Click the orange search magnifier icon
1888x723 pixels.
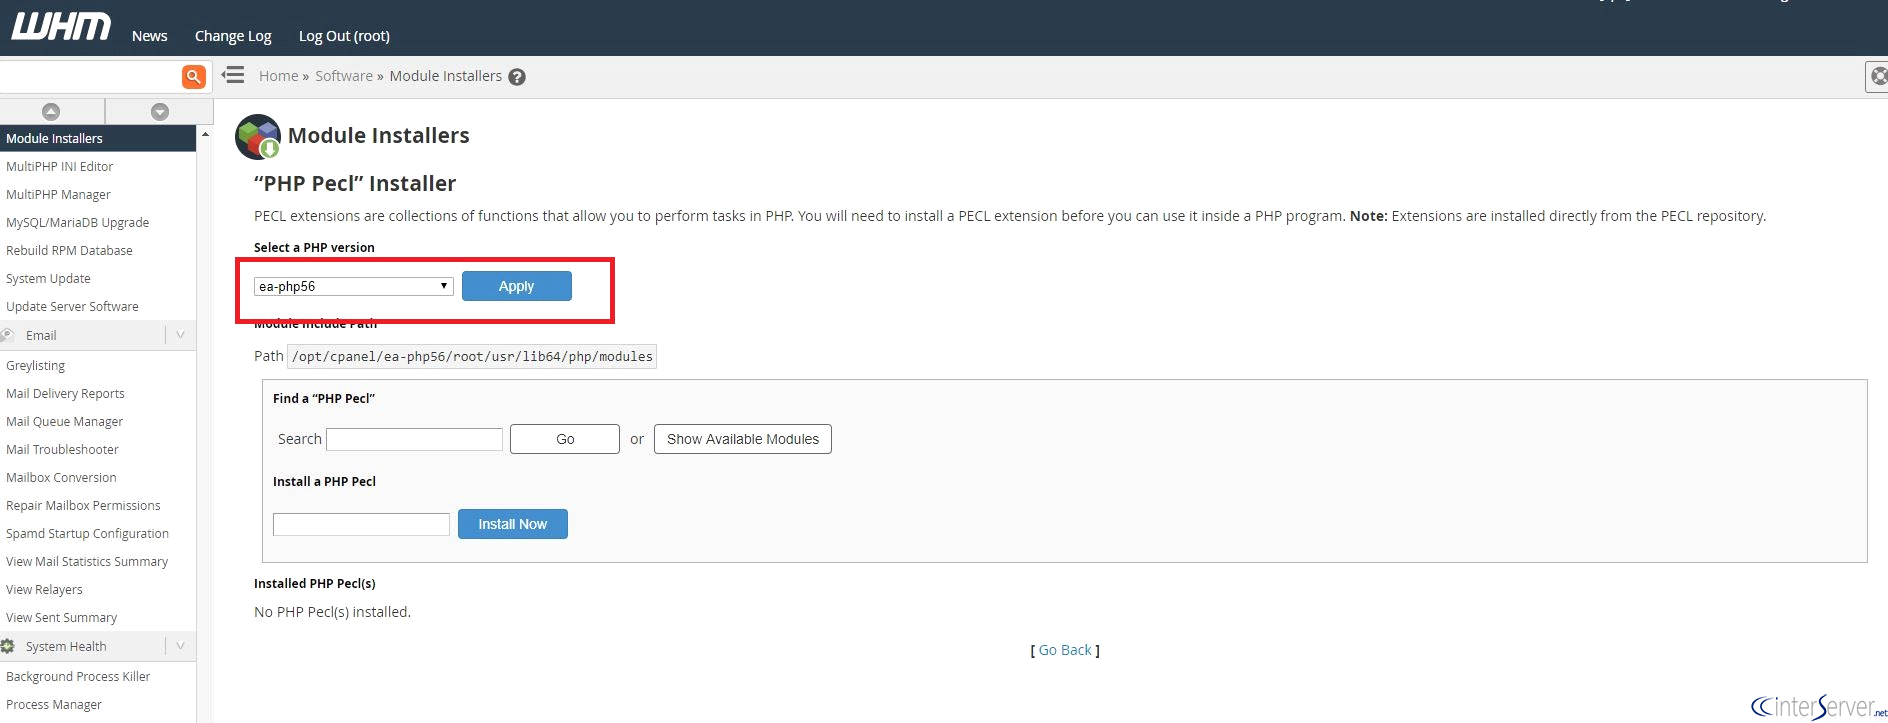point(193,77)
